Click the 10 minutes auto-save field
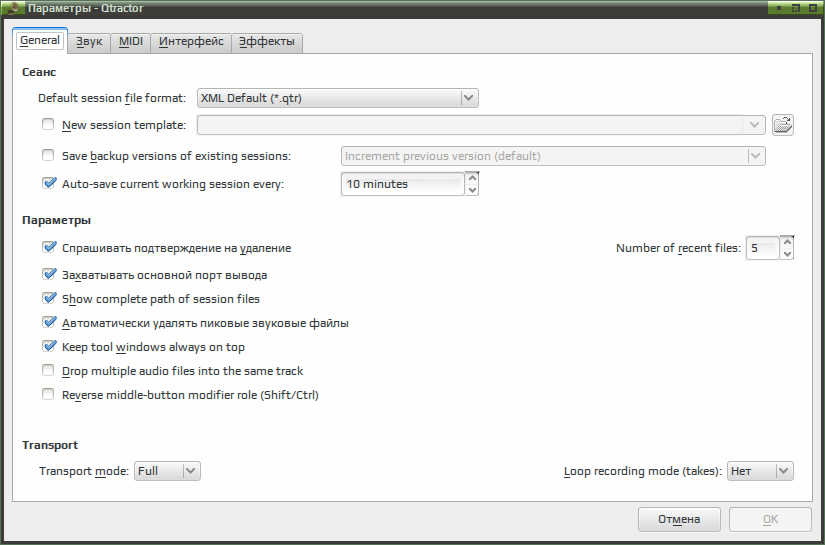This screenshot has width=825, height=545. (403, 184)
